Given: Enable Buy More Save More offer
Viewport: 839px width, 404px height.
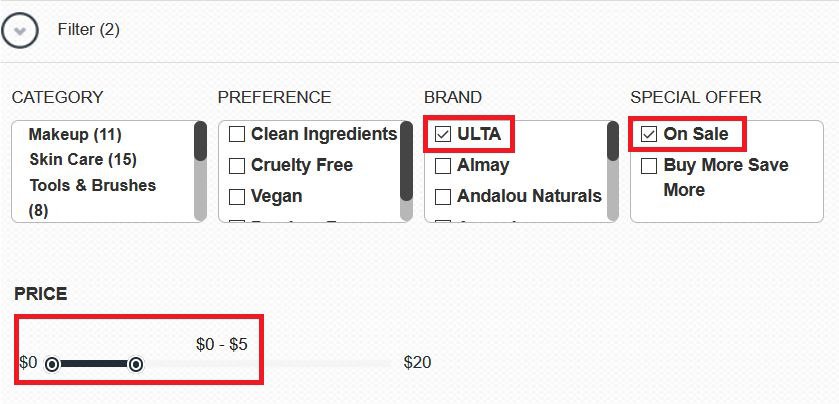Looking at the screenshot, I should [x=649, y=165].
